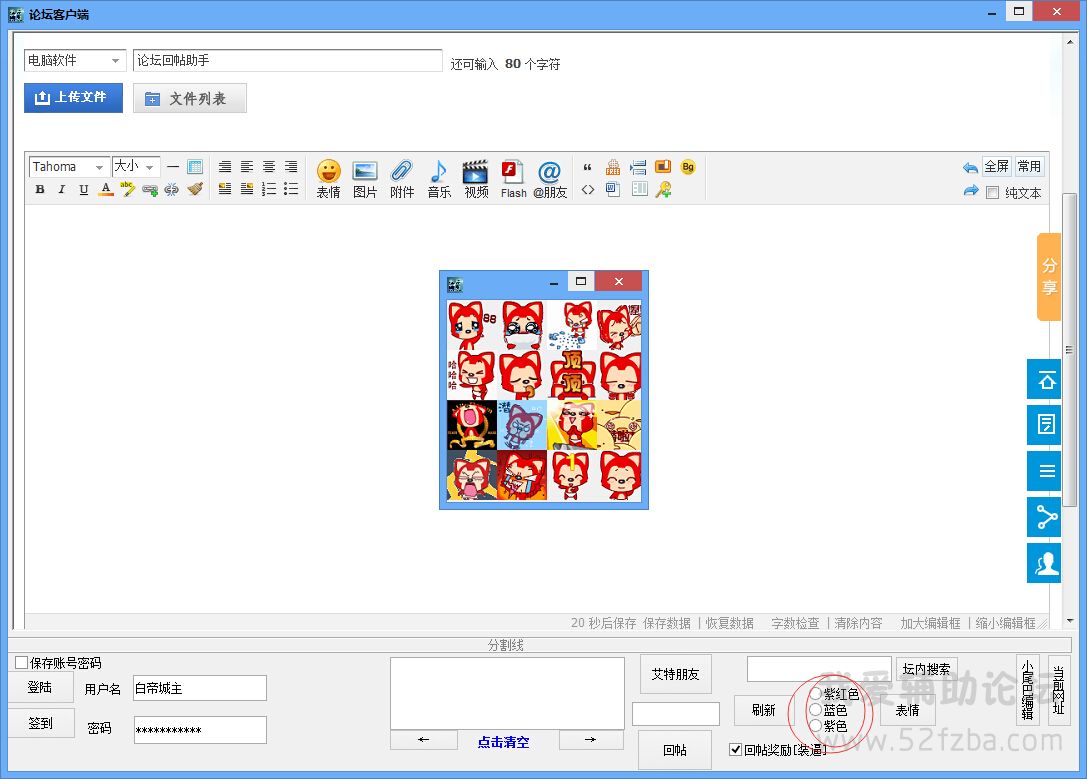Click the 点击清空 clear link
Viewport: 1087px width, 779px height.
(x=503, y=742)
